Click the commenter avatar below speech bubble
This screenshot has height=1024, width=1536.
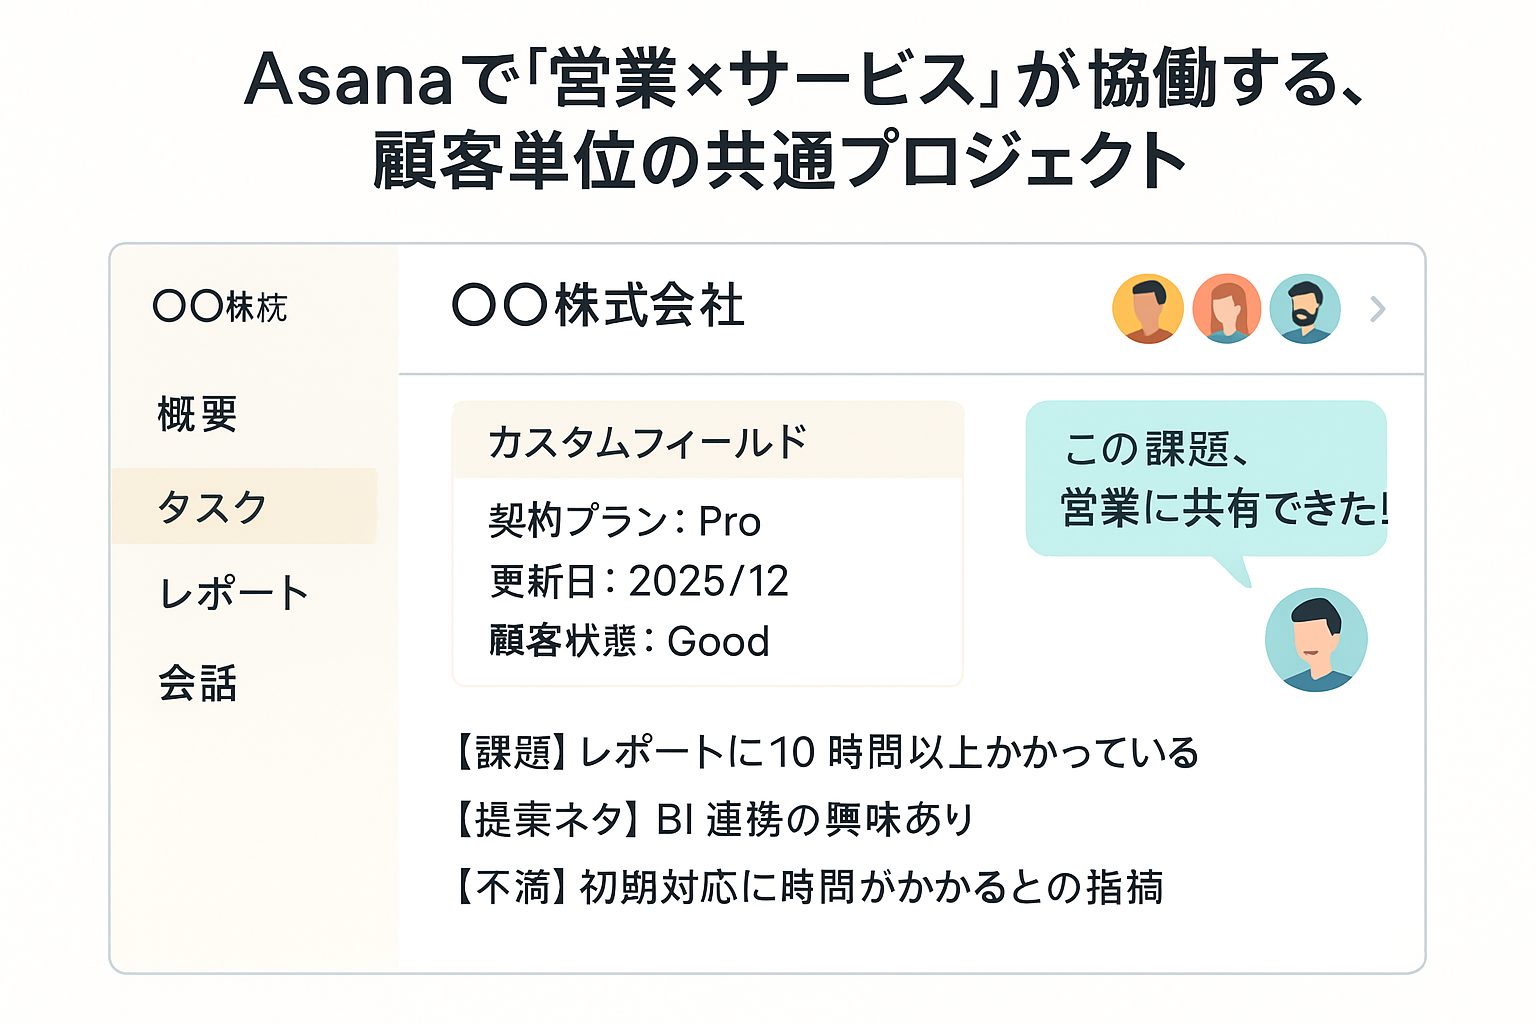1315,640
